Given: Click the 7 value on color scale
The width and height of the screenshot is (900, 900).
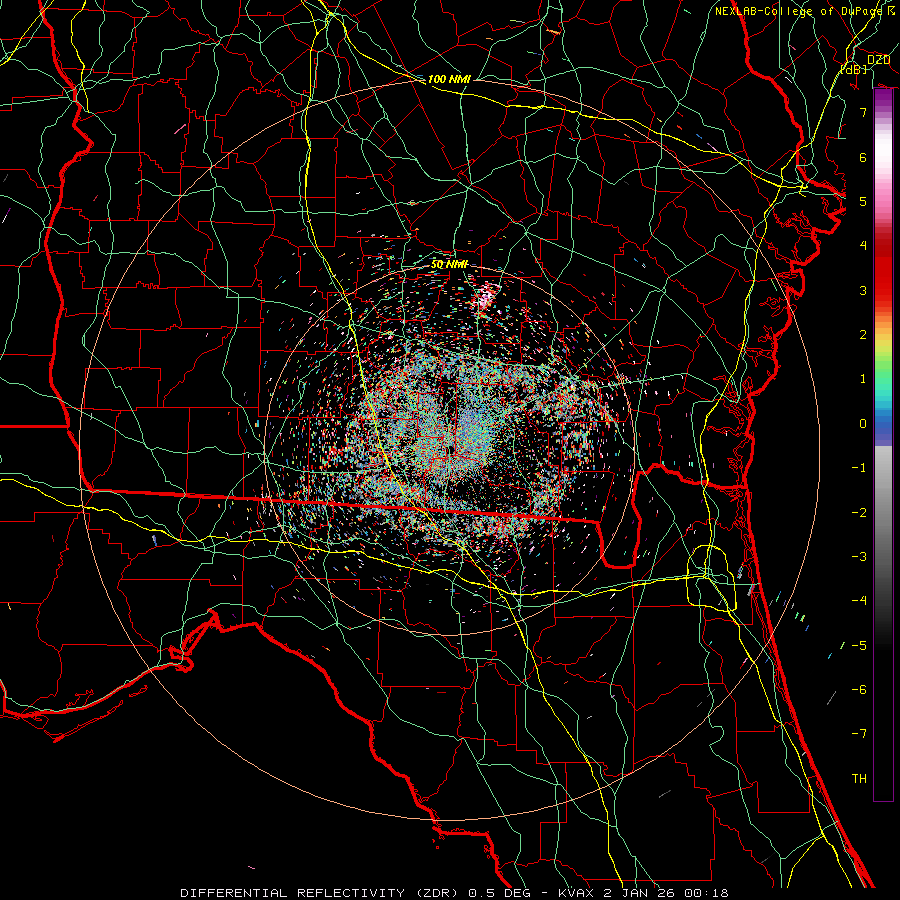Looking at the screenshot, I should (x=863, y=112).
